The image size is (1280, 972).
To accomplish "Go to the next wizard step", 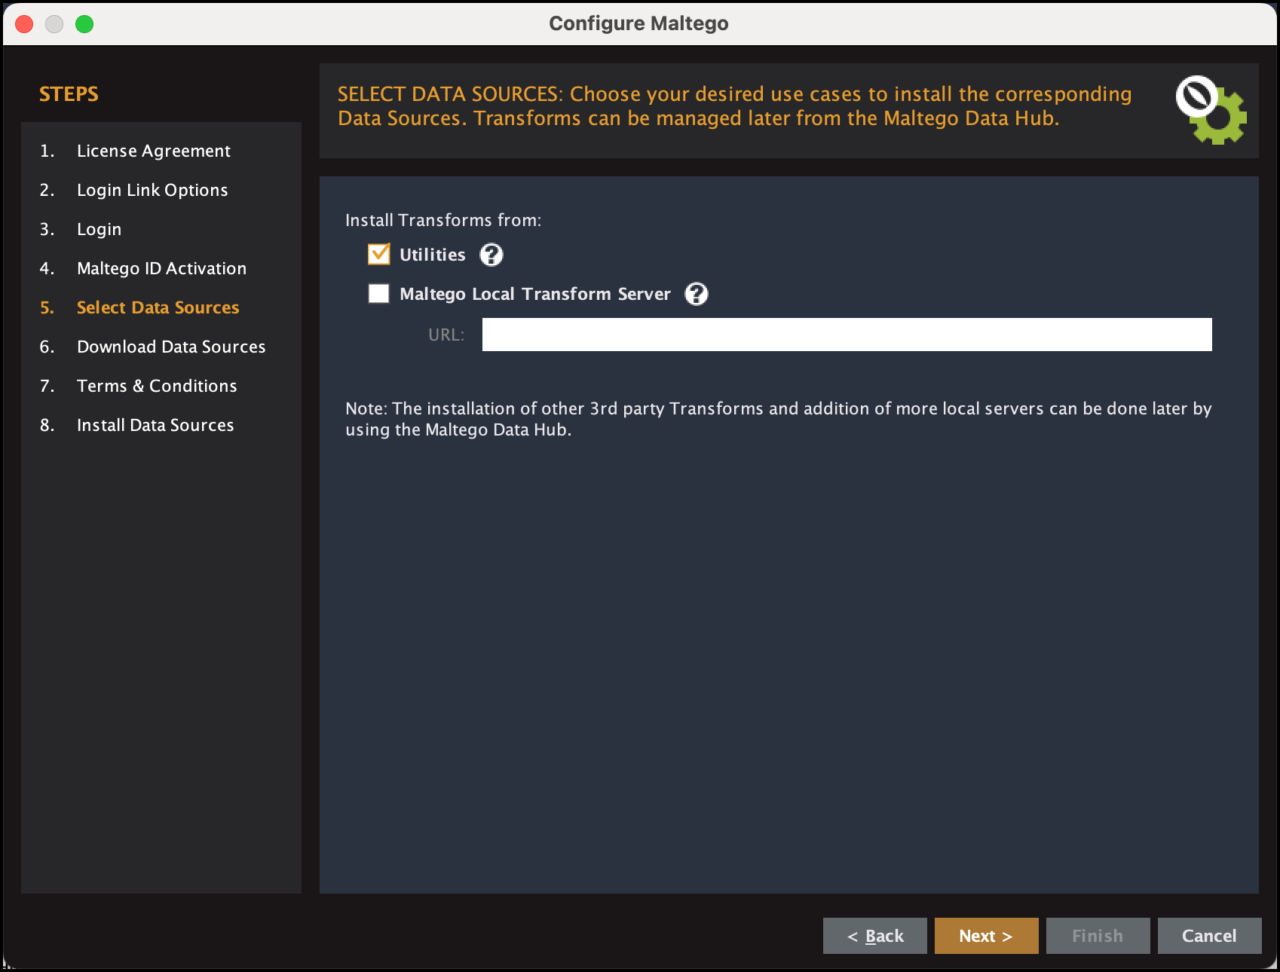I will [x=986, y=936].
